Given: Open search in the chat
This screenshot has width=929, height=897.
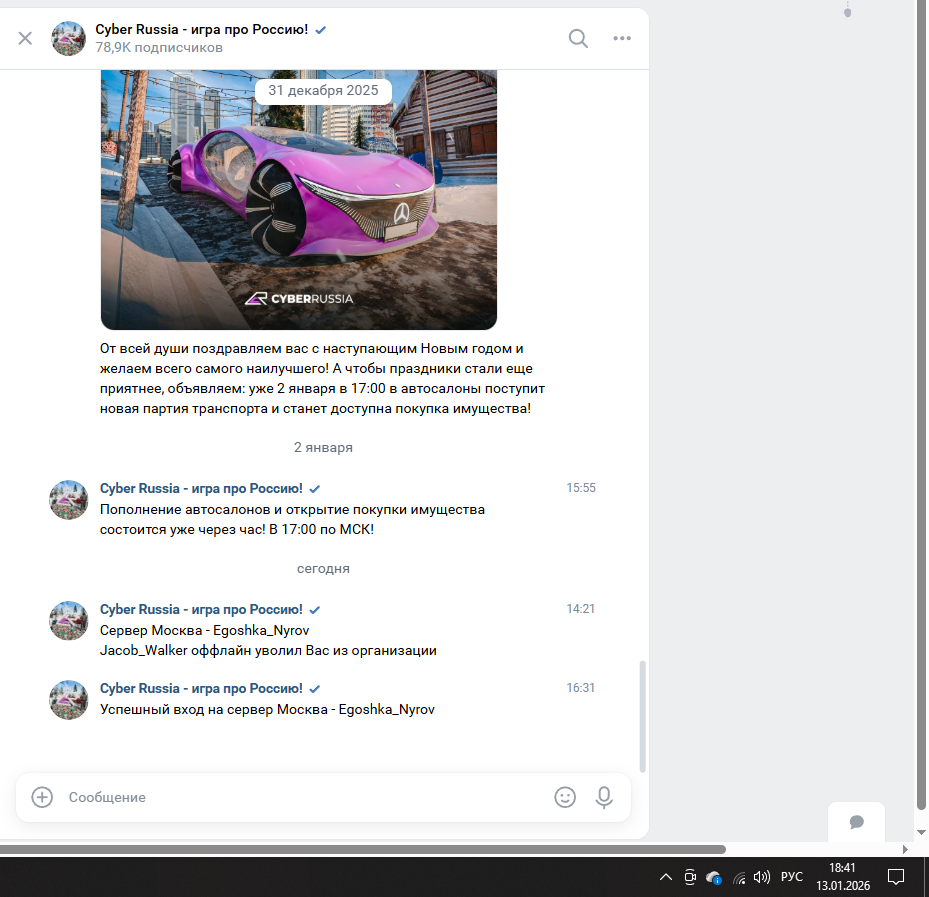Looking at the screenshot, I should tap(578, 39).
